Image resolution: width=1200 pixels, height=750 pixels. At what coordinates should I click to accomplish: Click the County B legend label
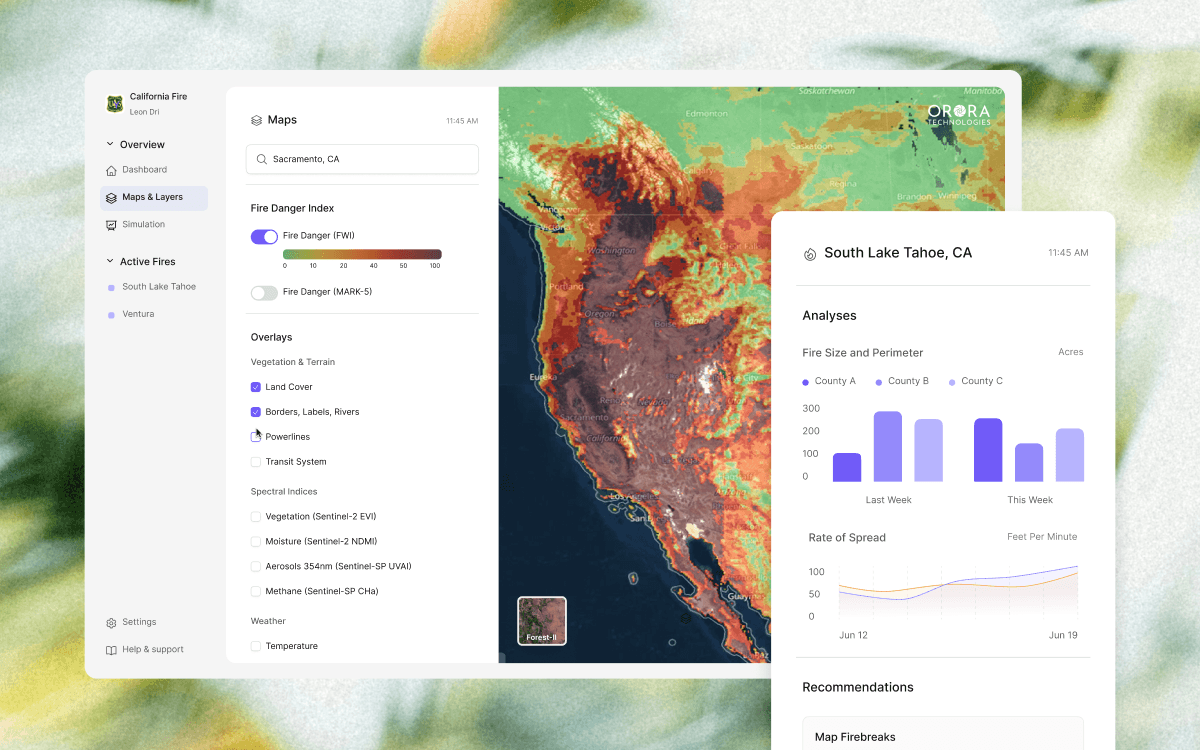[907, 381]
